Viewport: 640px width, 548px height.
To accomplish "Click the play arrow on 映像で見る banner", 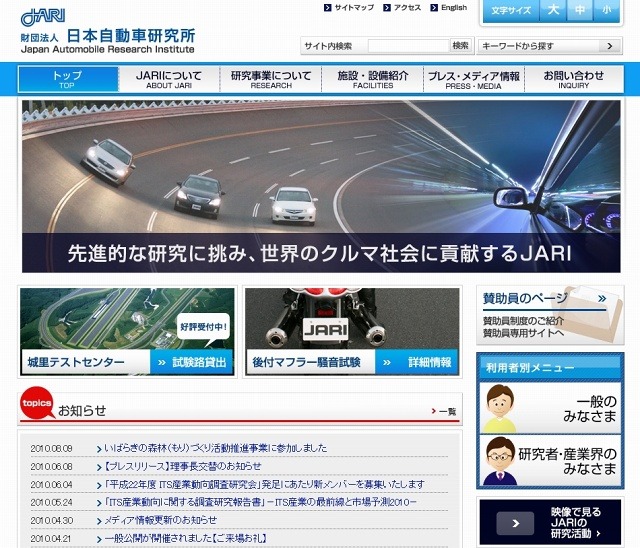I will (515, 523).
